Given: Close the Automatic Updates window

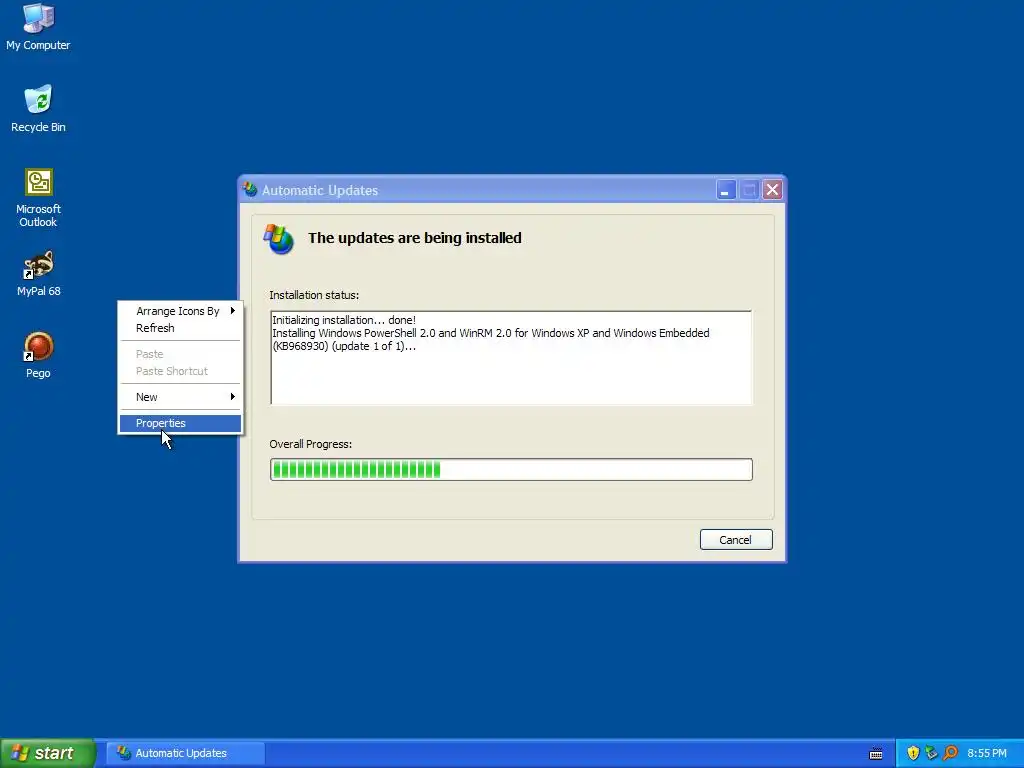Looking at the screenshot, I should pos(773,190).
